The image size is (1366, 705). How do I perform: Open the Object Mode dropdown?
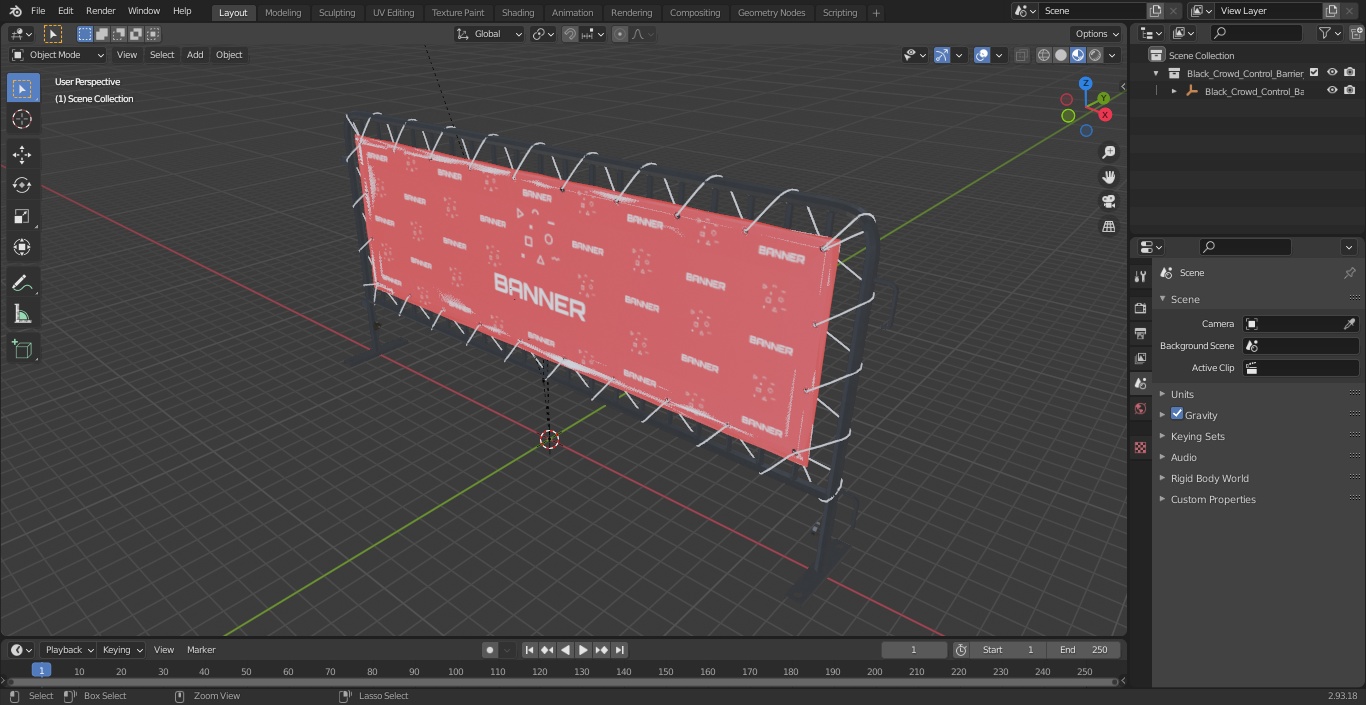tap(58, 55)
